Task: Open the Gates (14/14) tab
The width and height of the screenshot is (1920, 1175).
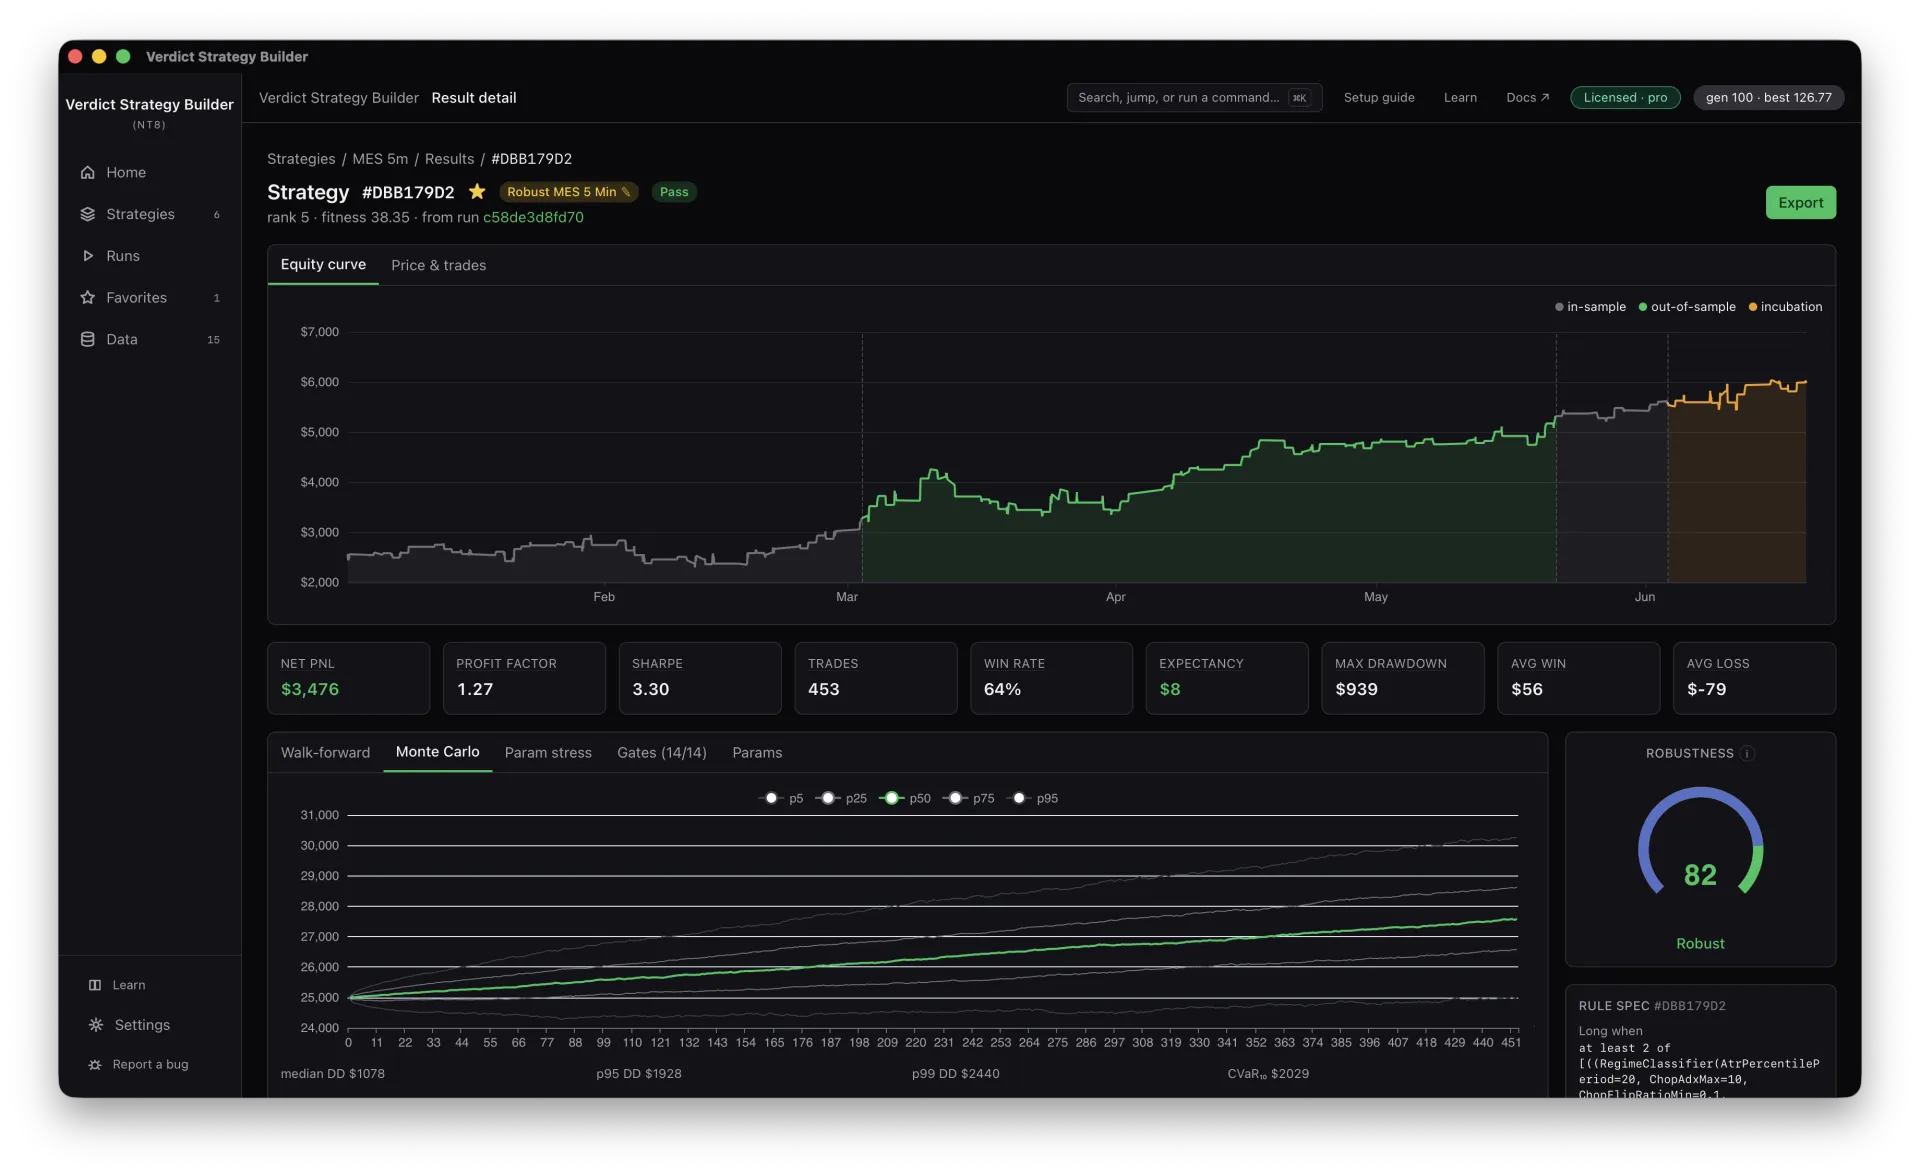Action: [661, 752]
